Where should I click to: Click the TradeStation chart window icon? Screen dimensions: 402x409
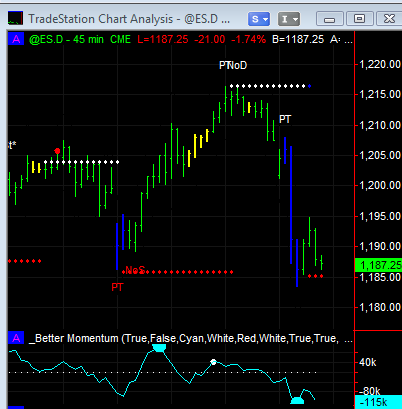pos(15,19)
